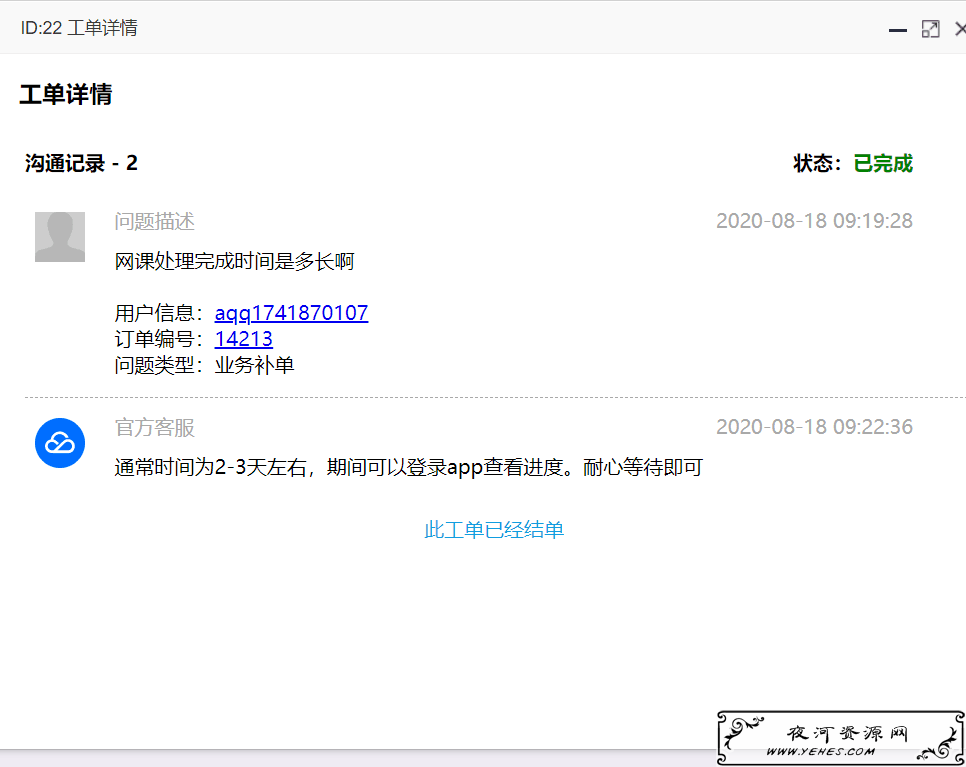Click the 业务补单 problem type value

[254, 365]
